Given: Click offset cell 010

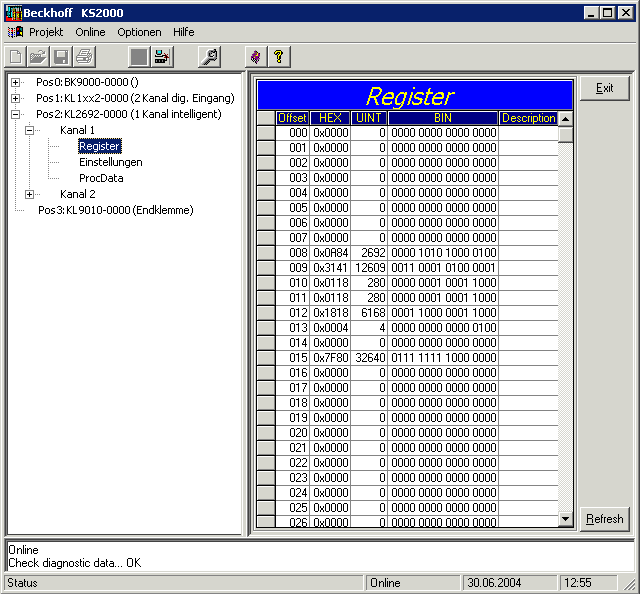Looking at the screenshot, I should 293,283.
